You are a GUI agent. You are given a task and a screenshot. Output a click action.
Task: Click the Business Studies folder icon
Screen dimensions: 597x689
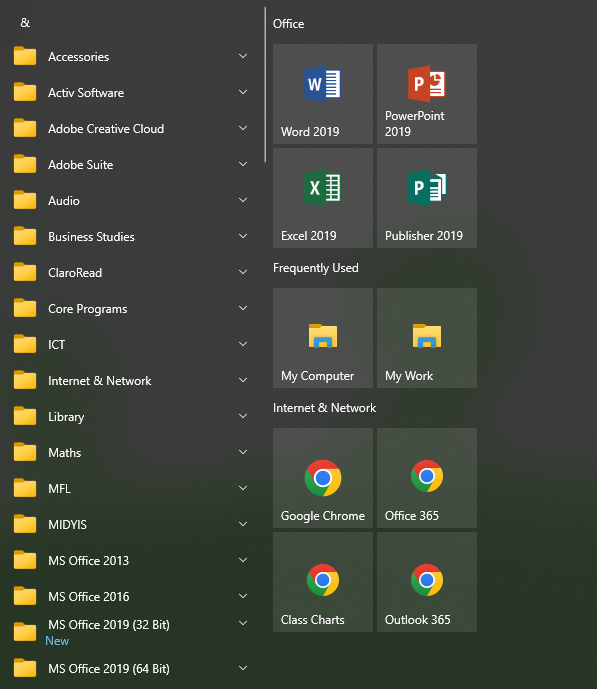click(25, 236)
